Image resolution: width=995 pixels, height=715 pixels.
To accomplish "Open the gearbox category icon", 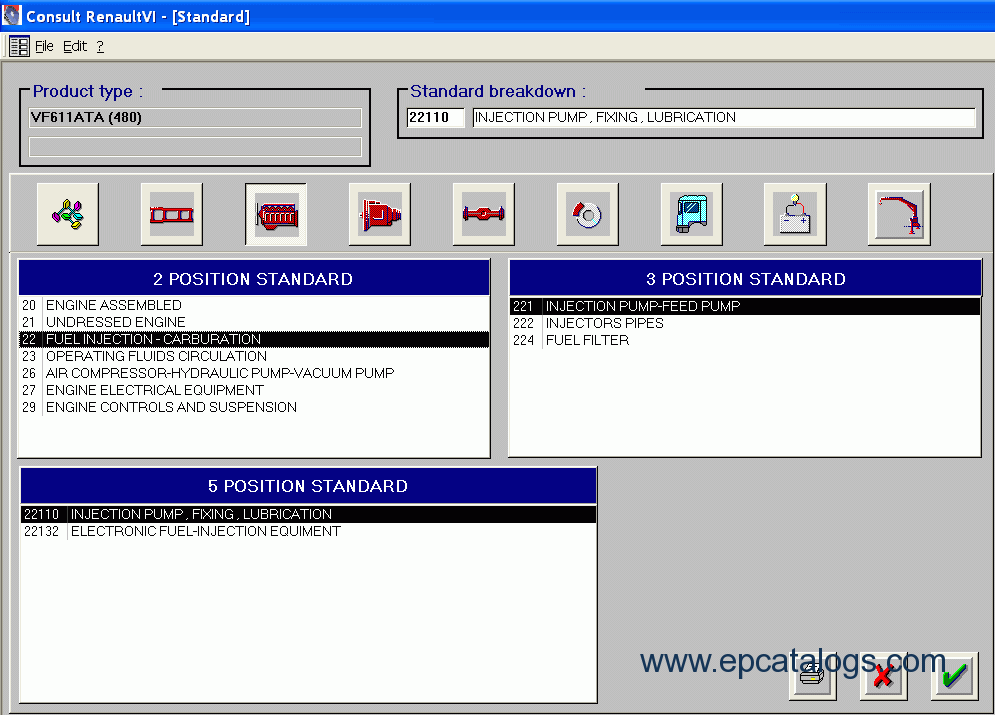I will pos(380,214).
